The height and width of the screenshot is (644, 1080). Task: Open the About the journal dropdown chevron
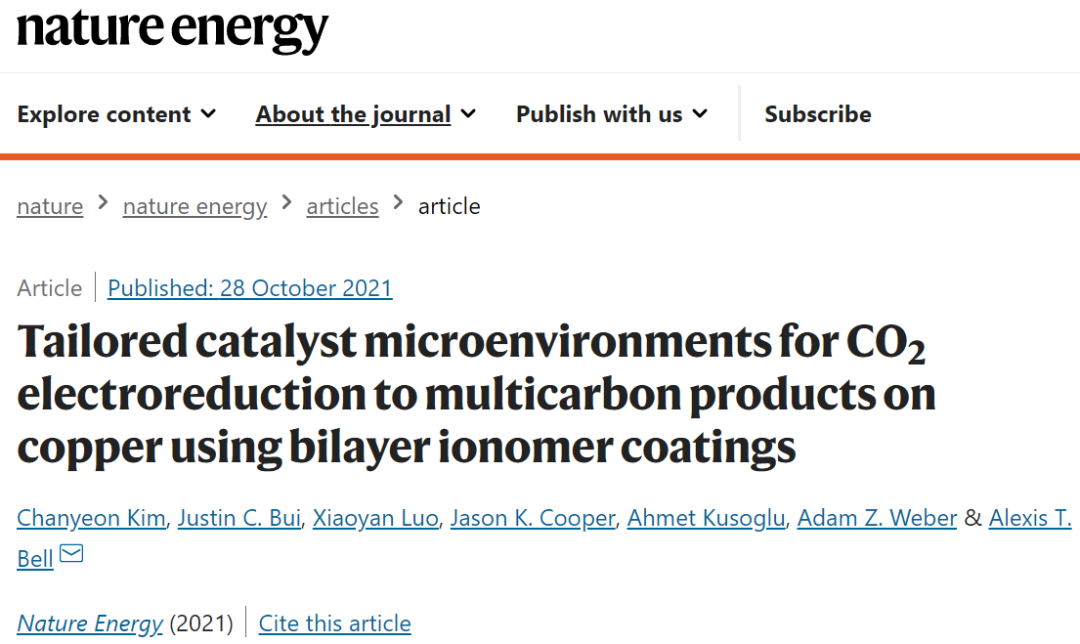468,114
